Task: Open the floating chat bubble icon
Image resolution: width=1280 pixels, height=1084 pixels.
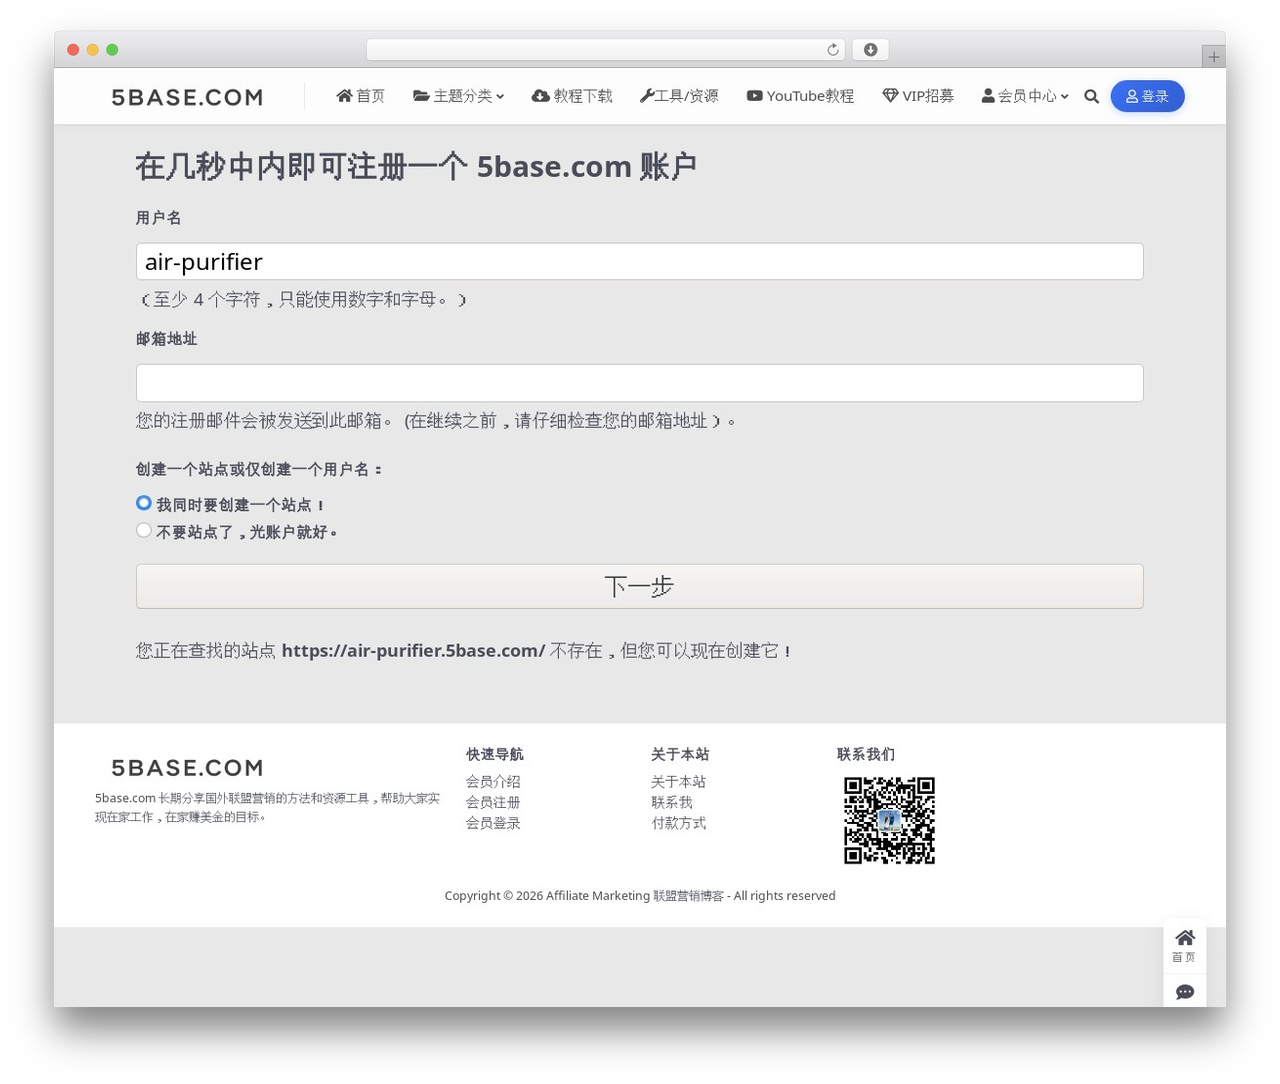Action: point(1185,991)
